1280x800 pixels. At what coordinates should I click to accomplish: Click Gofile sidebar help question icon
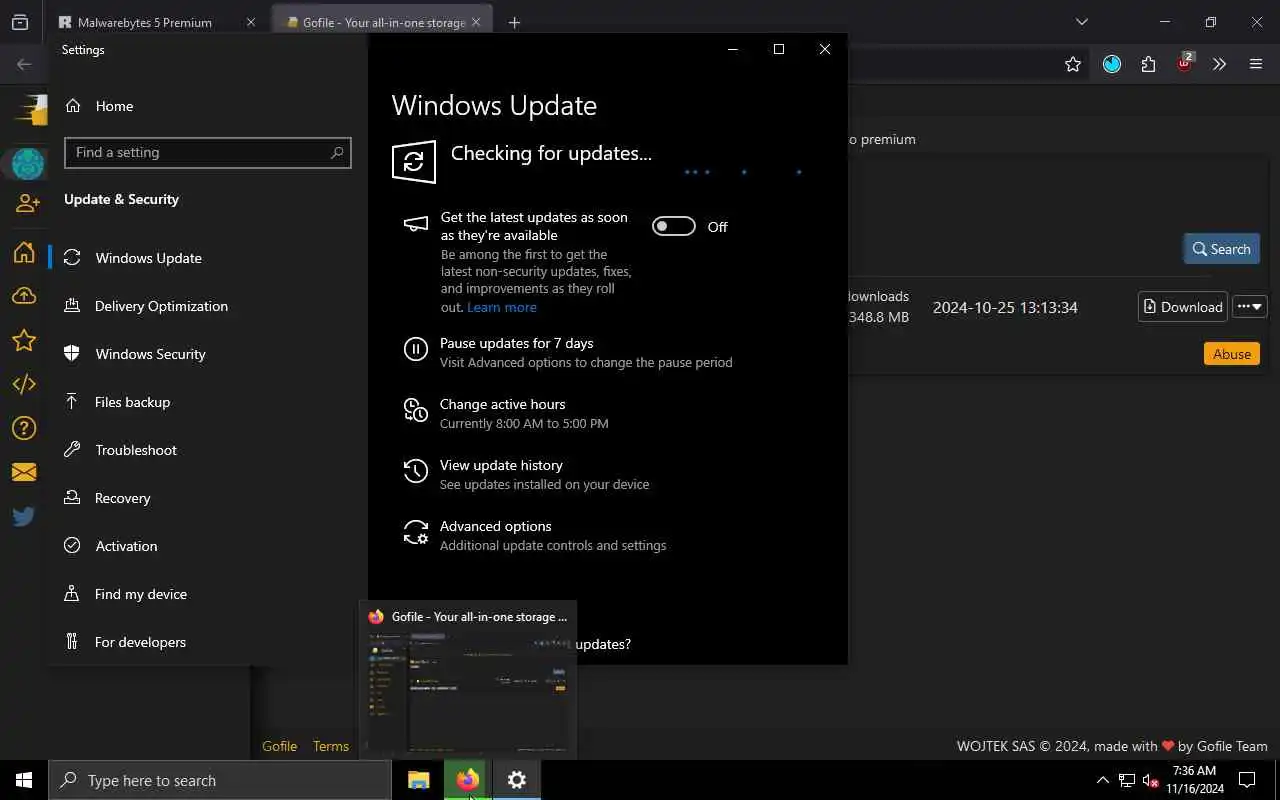24,428
